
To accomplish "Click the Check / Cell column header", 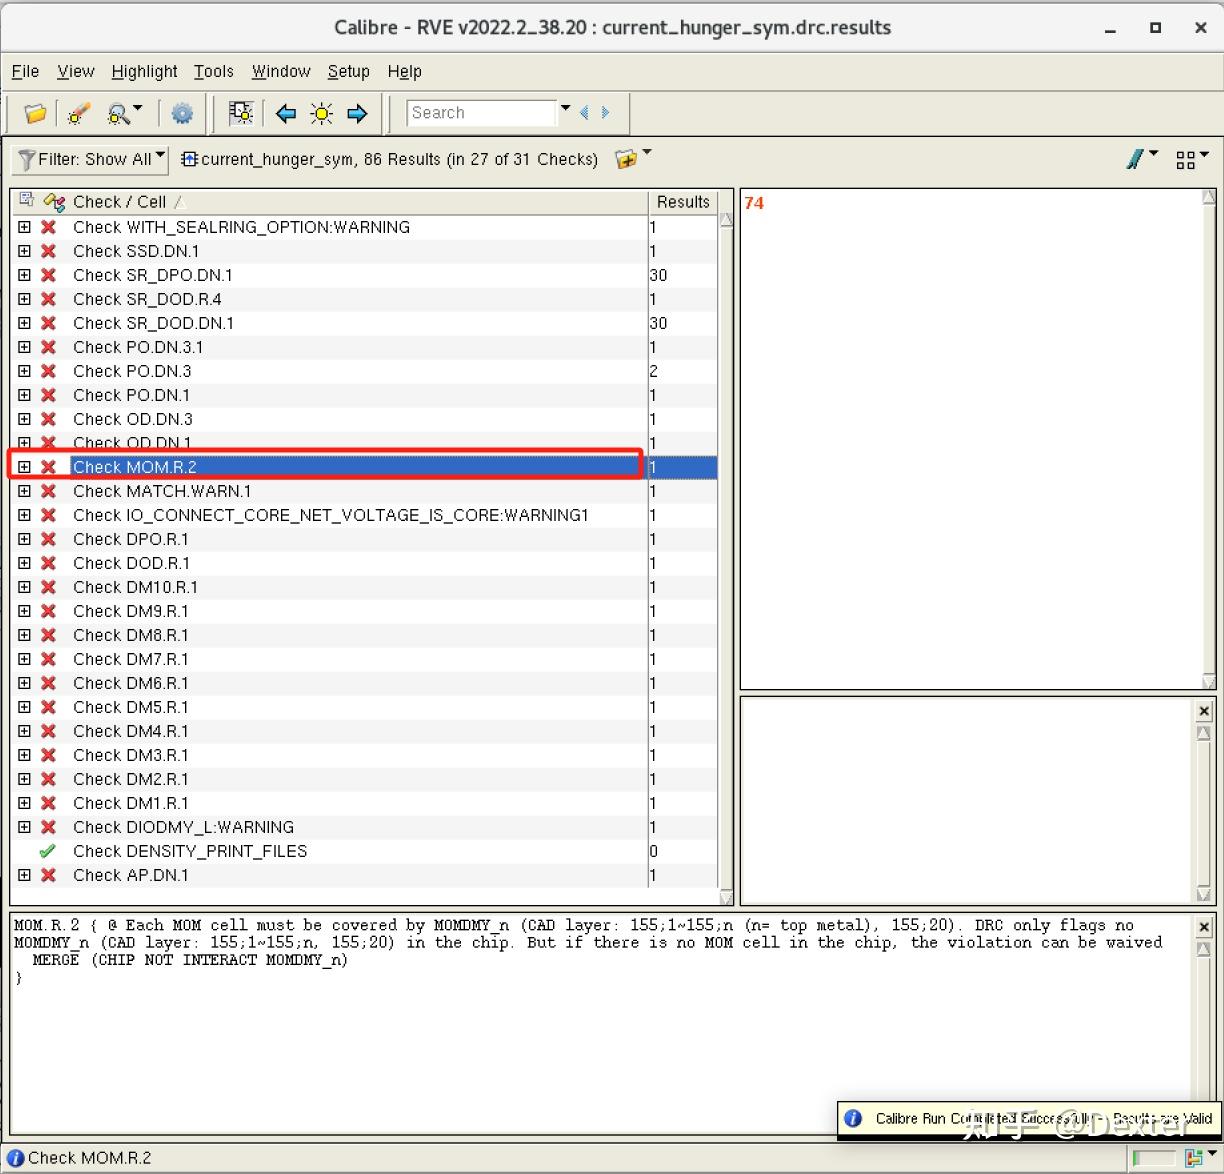I will tap(120, 202).
